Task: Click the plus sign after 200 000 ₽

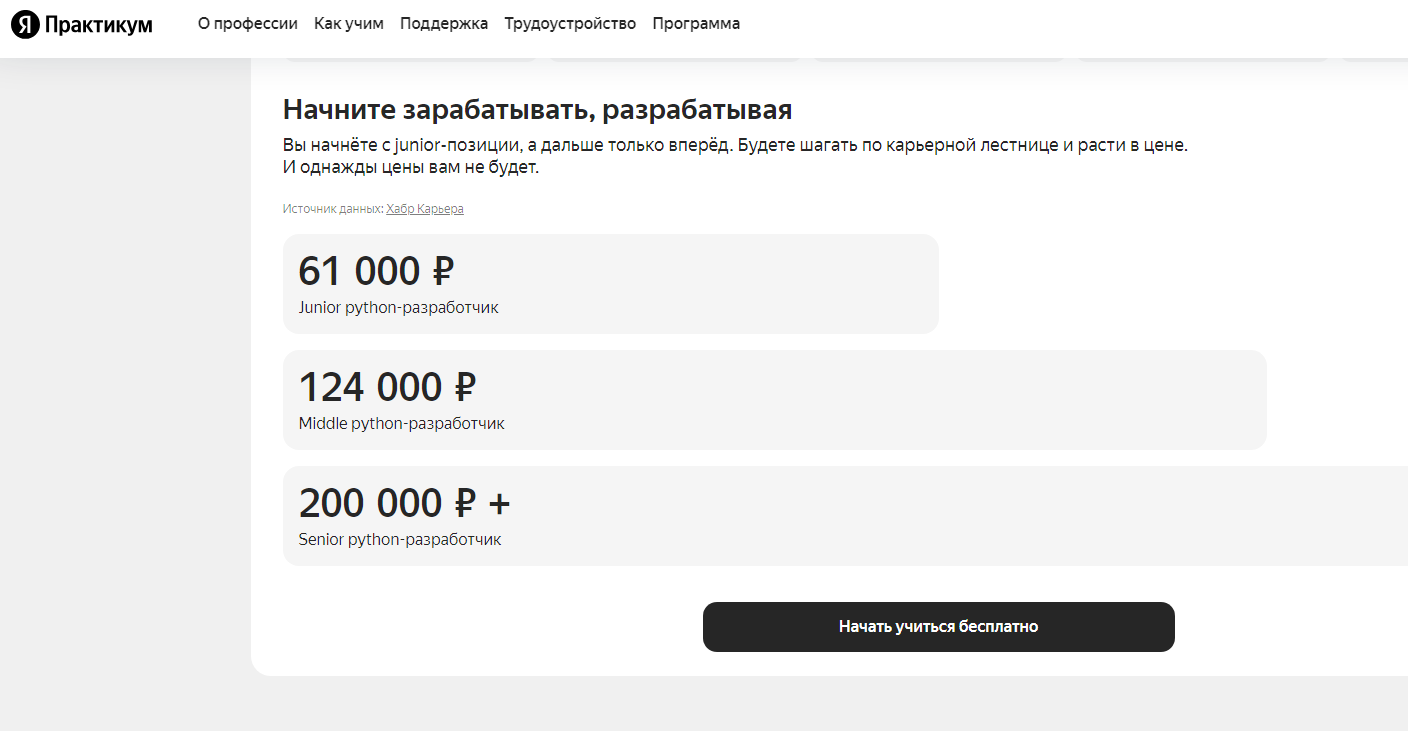Action: (x=499, y=504)
